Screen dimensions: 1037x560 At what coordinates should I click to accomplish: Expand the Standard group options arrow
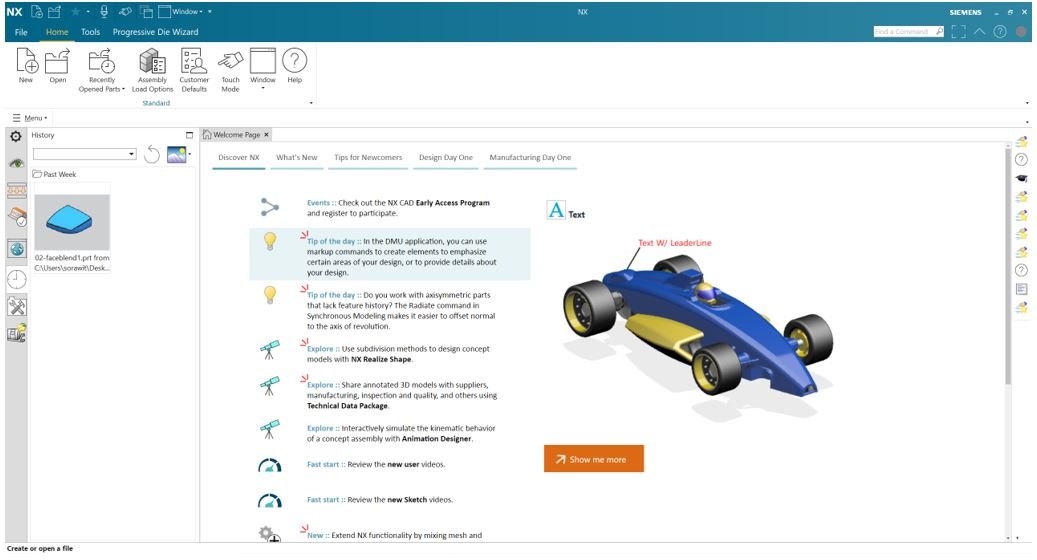[311, 103]
